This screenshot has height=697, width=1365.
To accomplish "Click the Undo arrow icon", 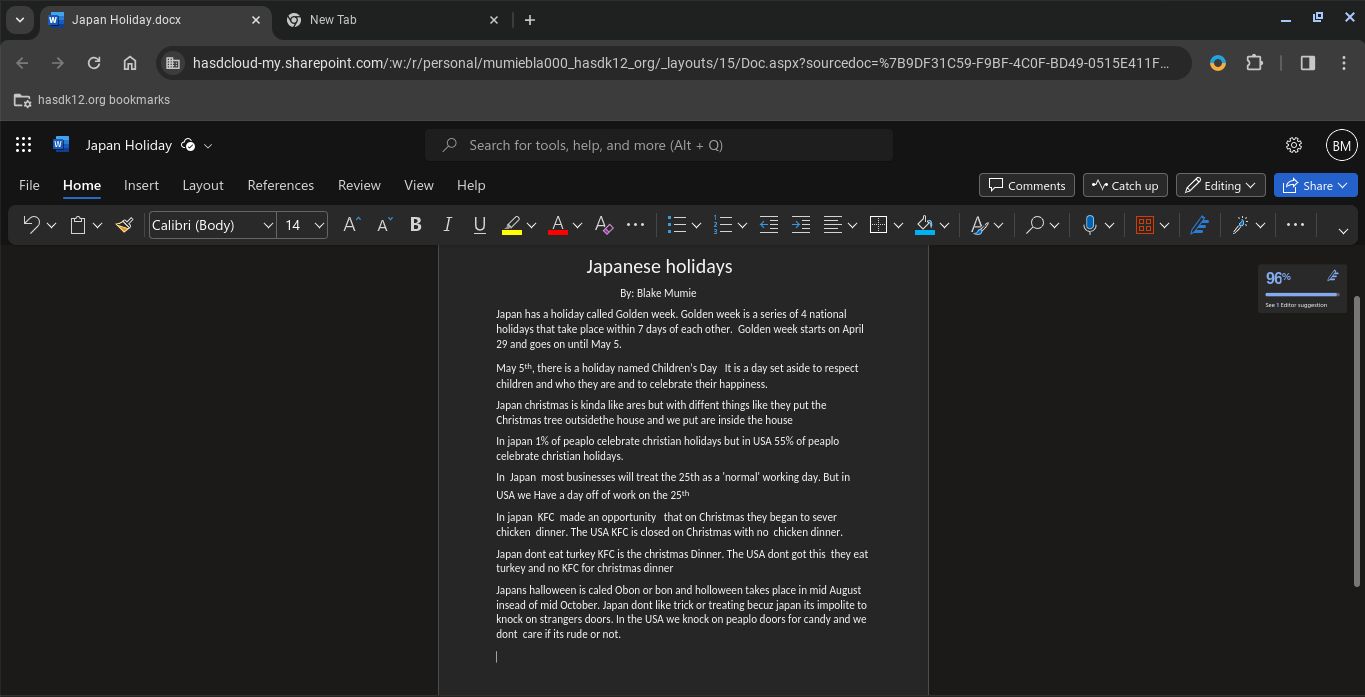I will click(x=31, y=225).
